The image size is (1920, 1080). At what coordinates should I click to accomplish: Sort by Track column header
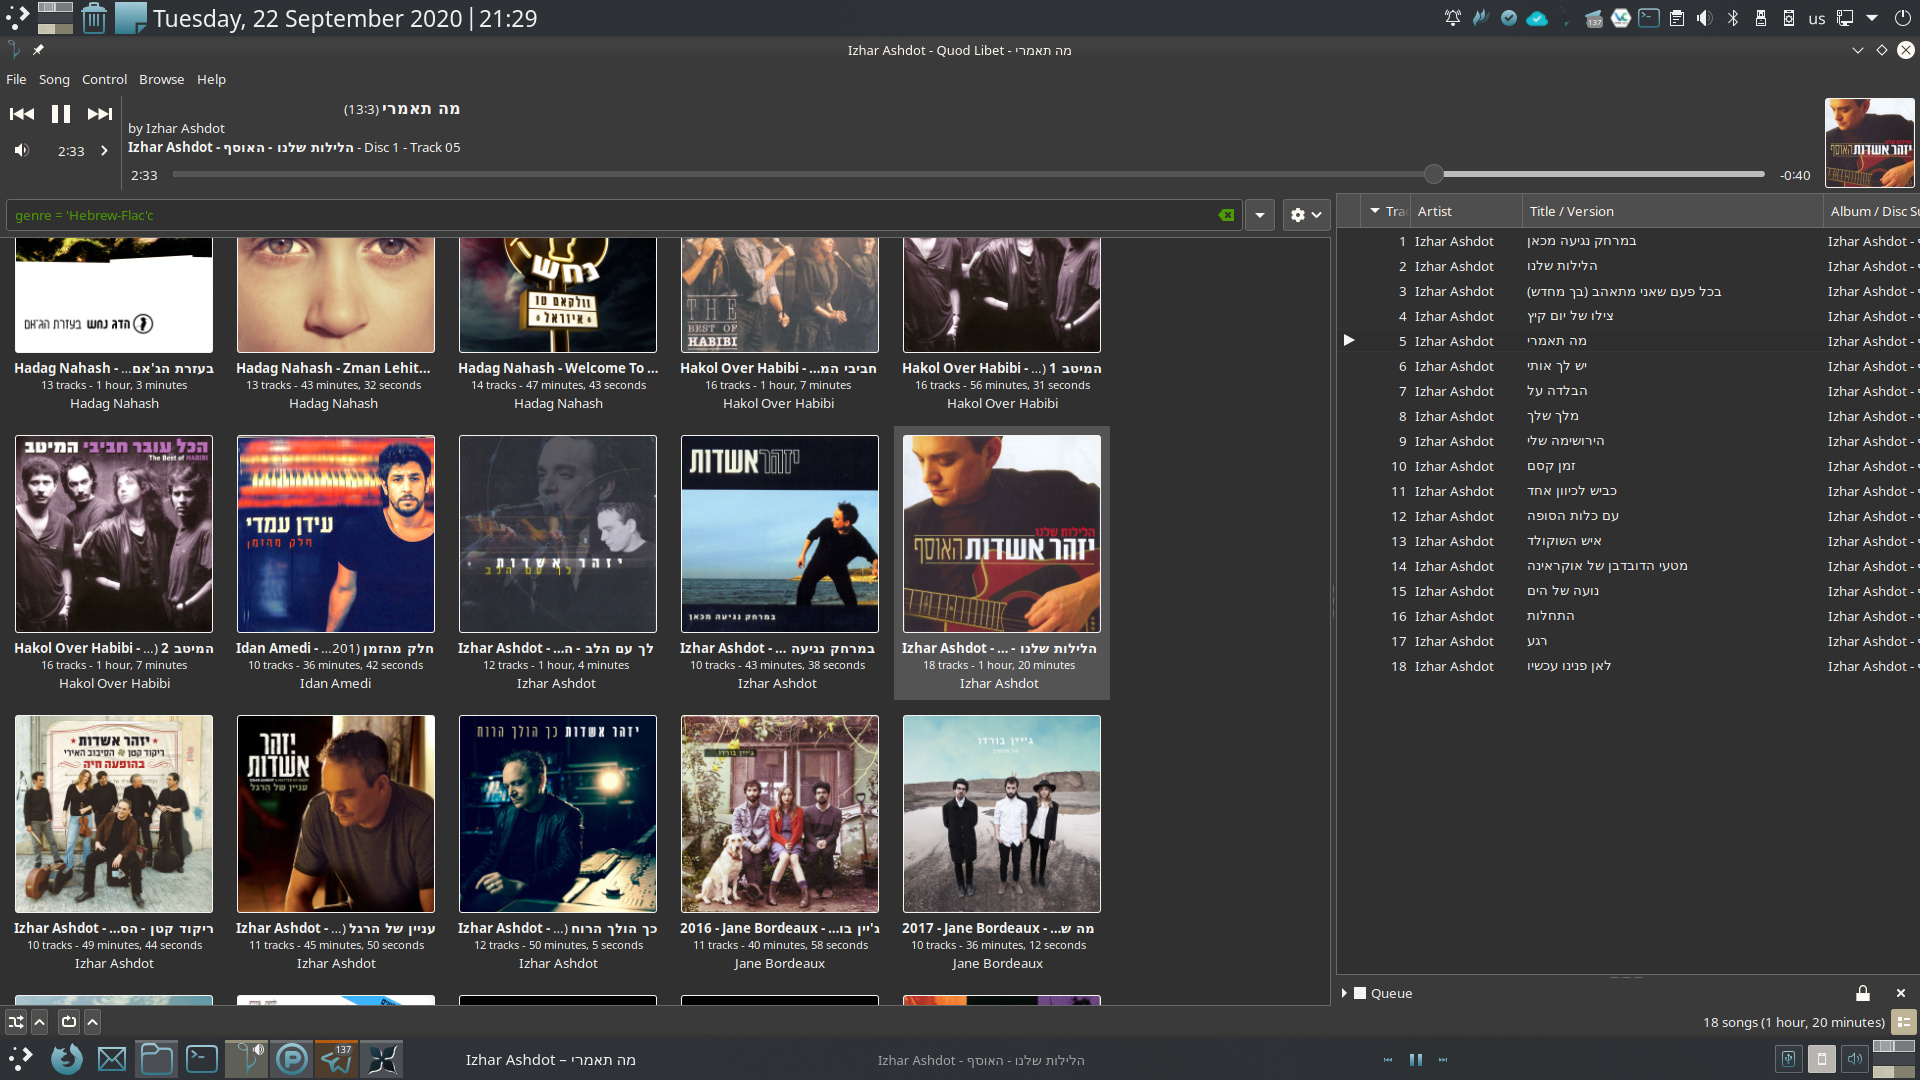tap(1386, 211)
